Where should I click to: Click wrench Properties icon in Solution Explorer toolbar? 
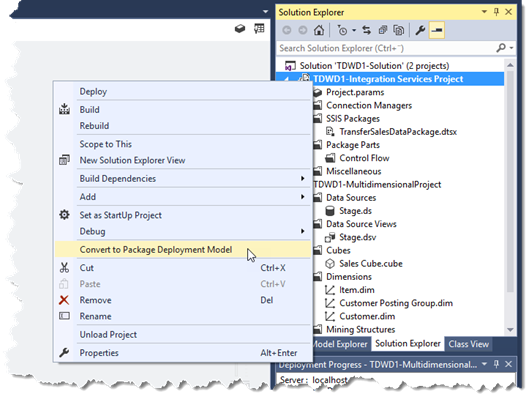420,30
